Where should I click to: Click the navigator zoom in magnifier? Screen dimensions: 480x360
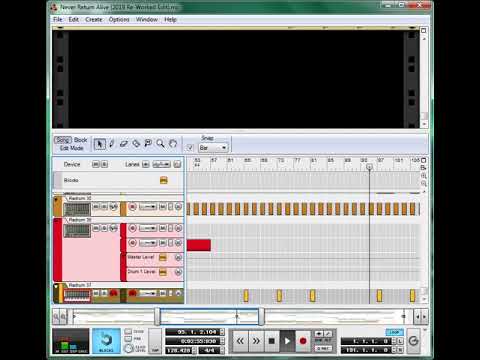(x=63, y=316)
